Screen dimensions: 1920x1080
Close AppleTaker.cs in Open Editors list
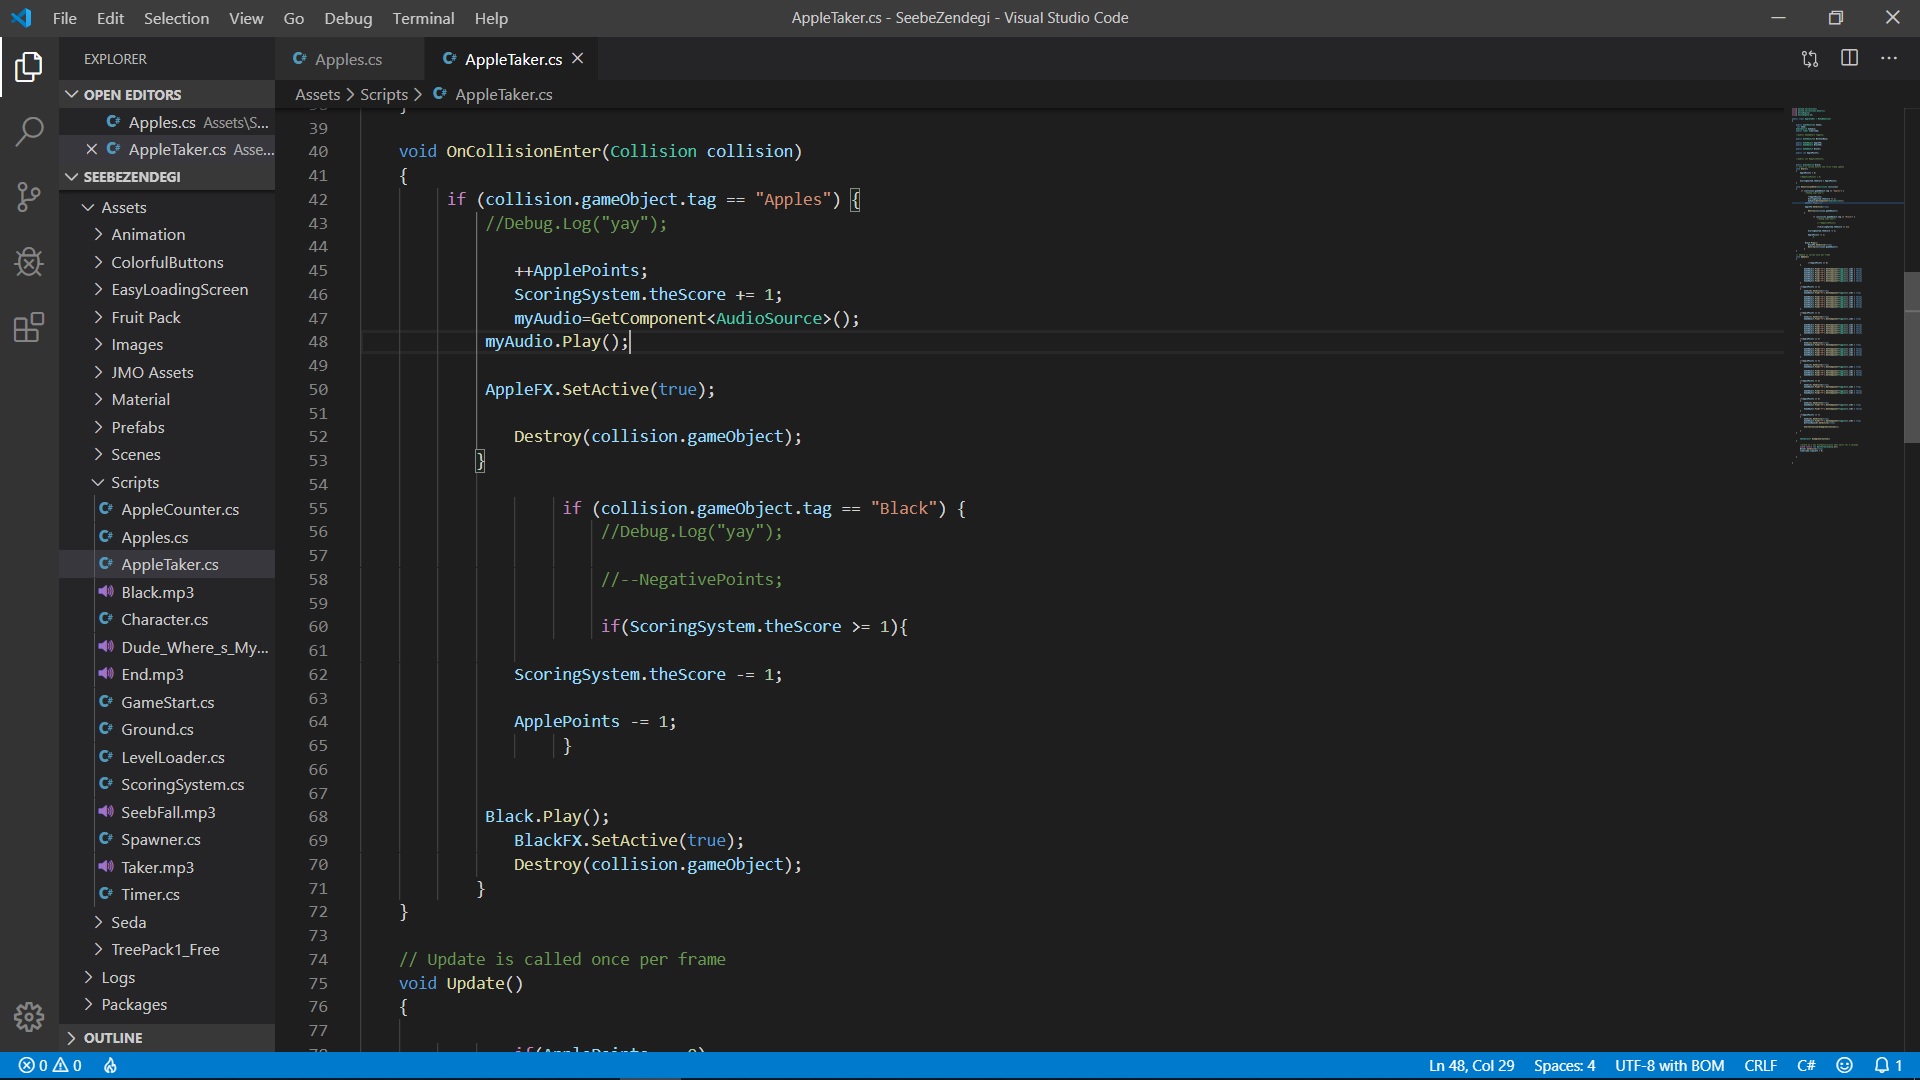pyautogui.click(x=91, y=149)
